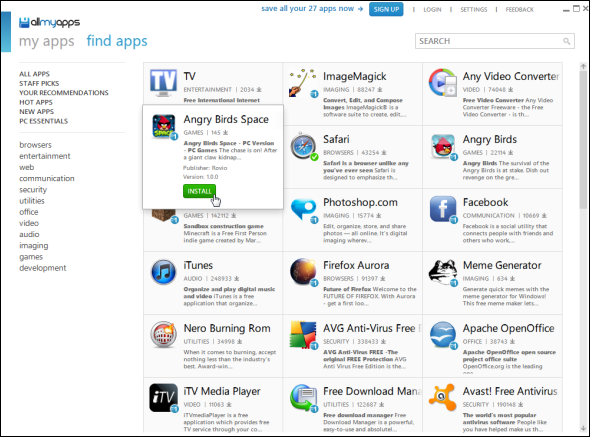The width and height of the screenshot is (590, 437).
Task: Click the FEEDBACK link
Action: [520, 9]
